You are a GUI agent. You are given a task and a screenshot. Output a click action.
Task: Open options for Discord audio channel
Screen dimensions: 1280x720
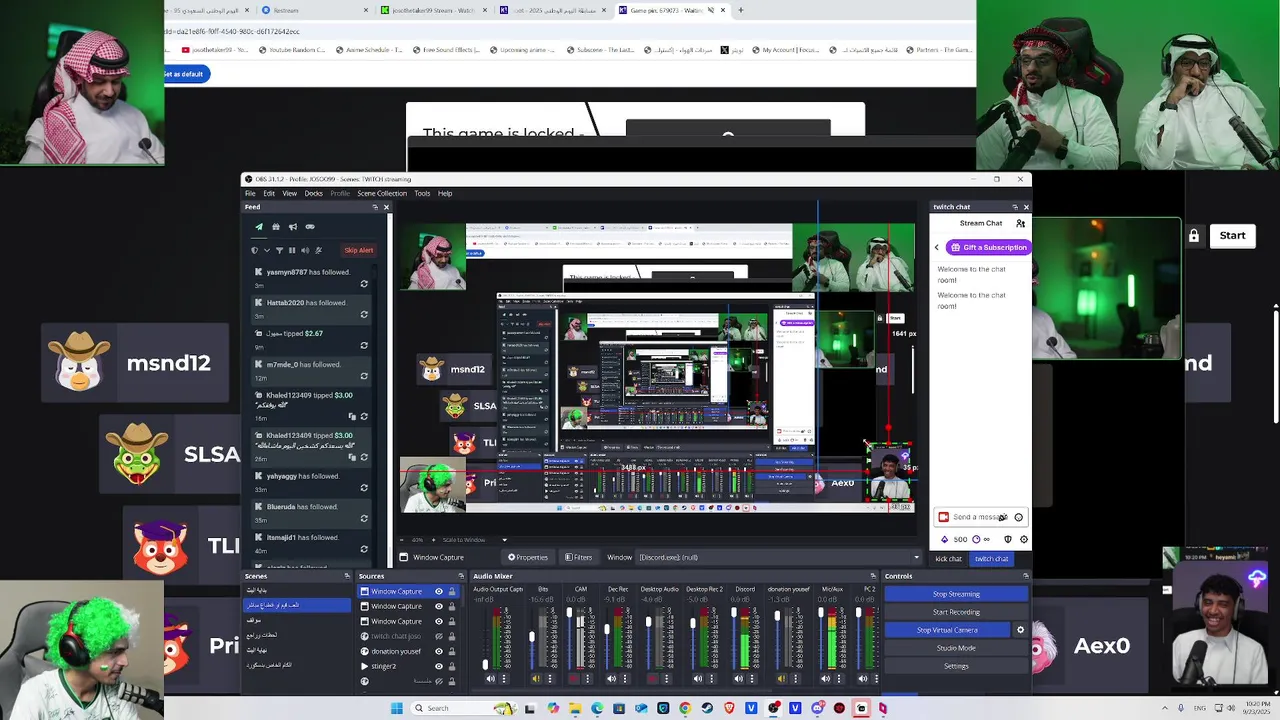752,679
